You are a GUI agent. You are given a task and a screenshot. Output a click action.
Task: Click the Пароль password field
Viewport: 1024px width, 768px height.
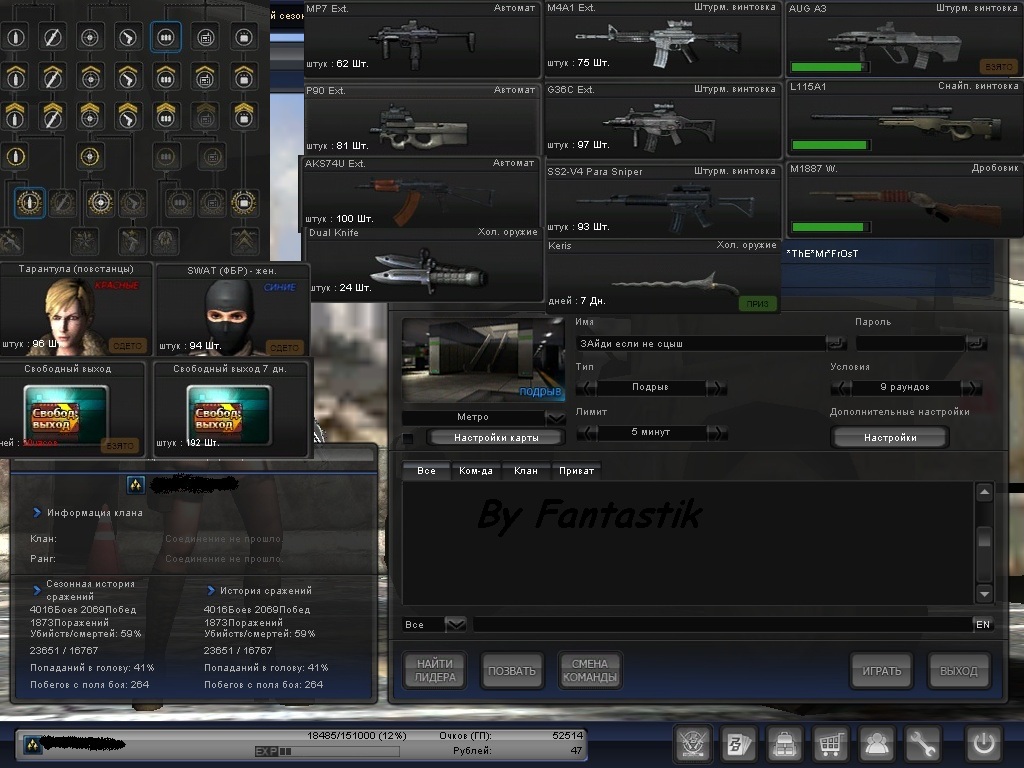pyautogui.click(x=911, y=344)
